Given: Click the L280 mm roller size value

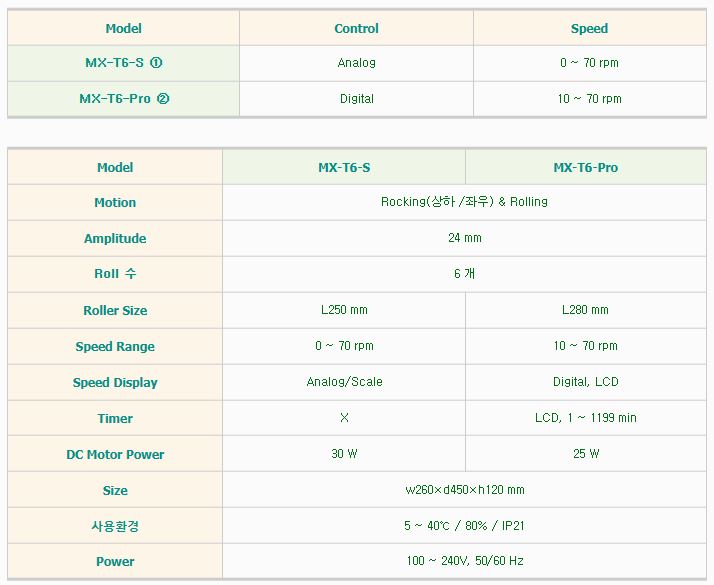Looking at the screenshot, I should click(x=585, y=310).
